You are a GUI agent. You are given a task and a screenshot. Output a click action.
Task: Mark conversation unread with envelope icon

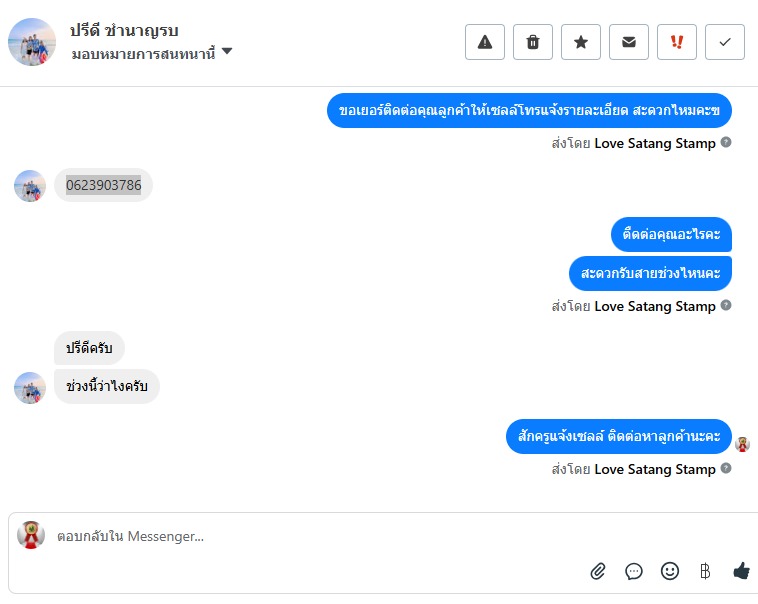click(629, 42)
